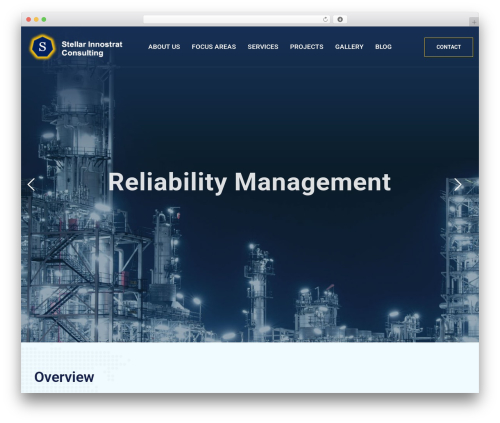Click the browser download circle icon
Screen dimensions: 500x423
340,19
